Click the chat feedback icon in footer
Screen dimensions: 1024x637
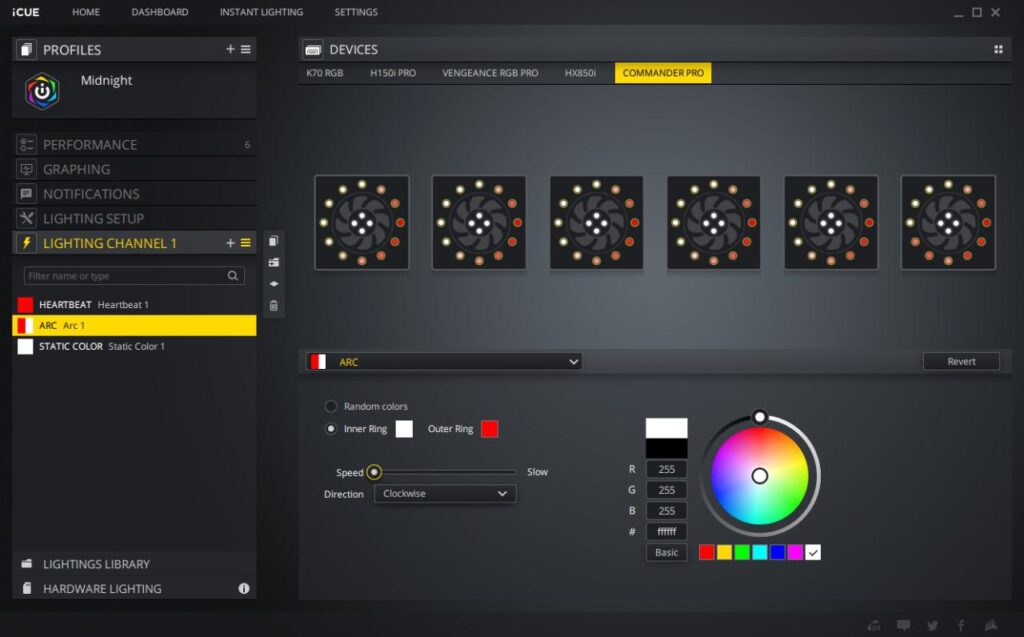(904, 625)
